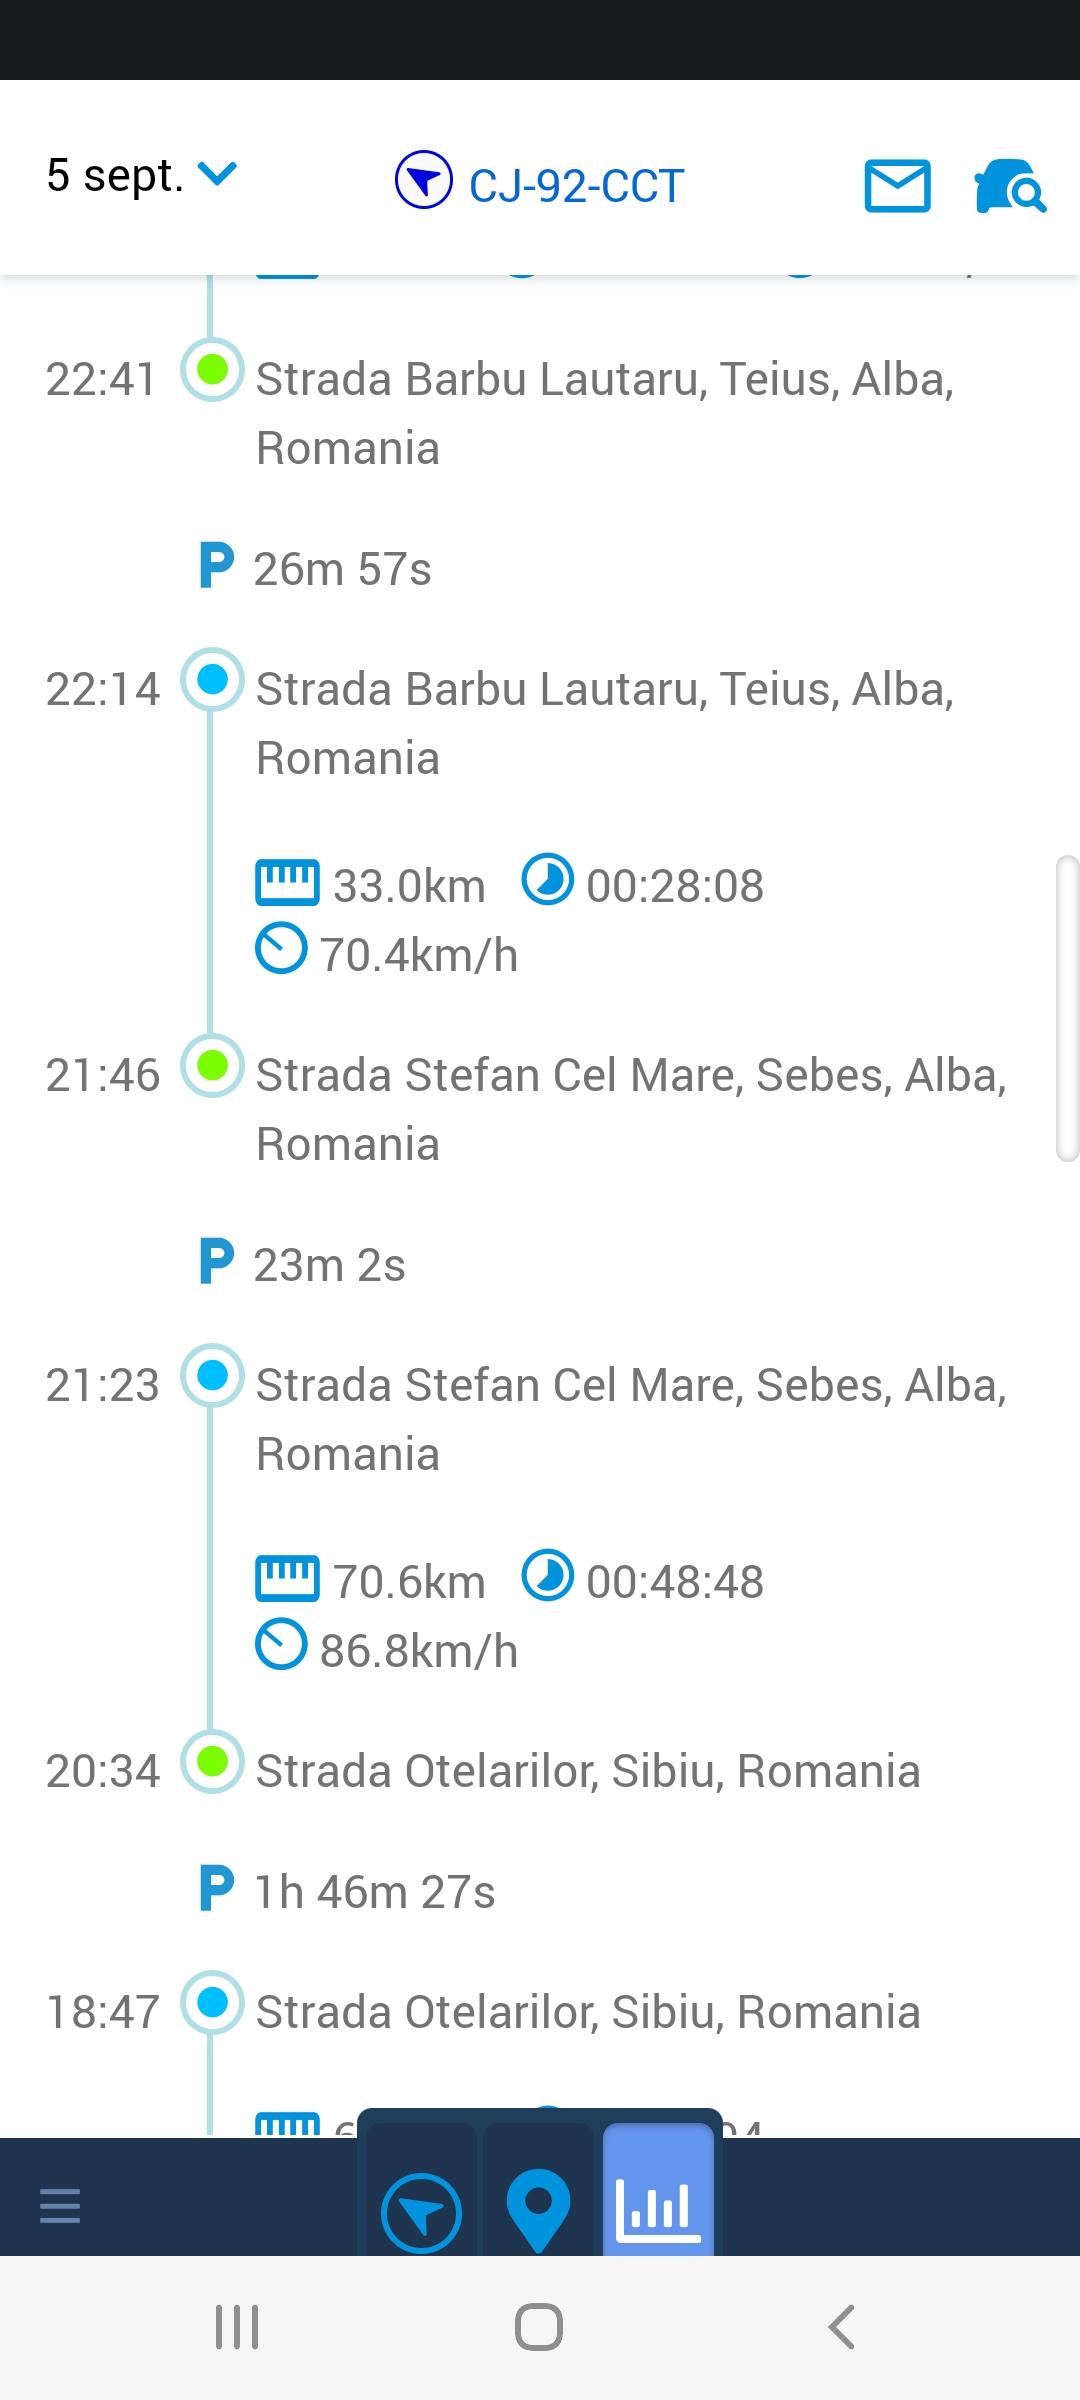Tap the 22:41 green timeline marker
This screenshot has width=1080, height=2400.
[212, 370]
